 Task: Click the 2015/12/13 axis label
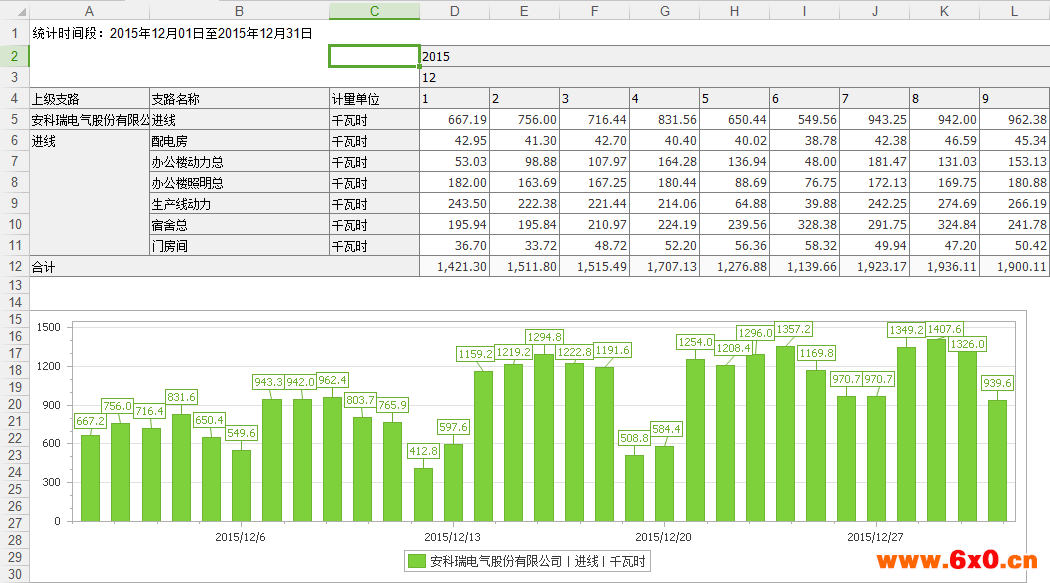tap(452, 537)
